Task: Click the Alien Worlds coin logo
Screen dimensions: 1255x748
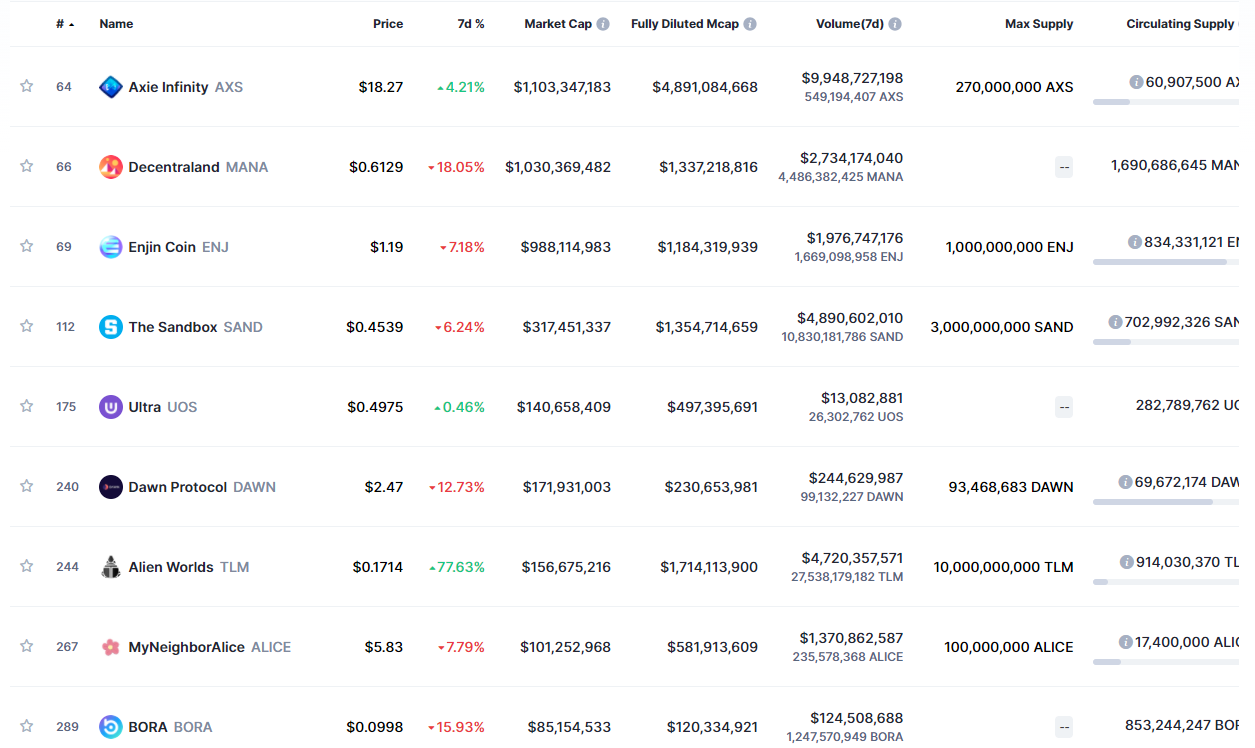Action: pos(111,567)
